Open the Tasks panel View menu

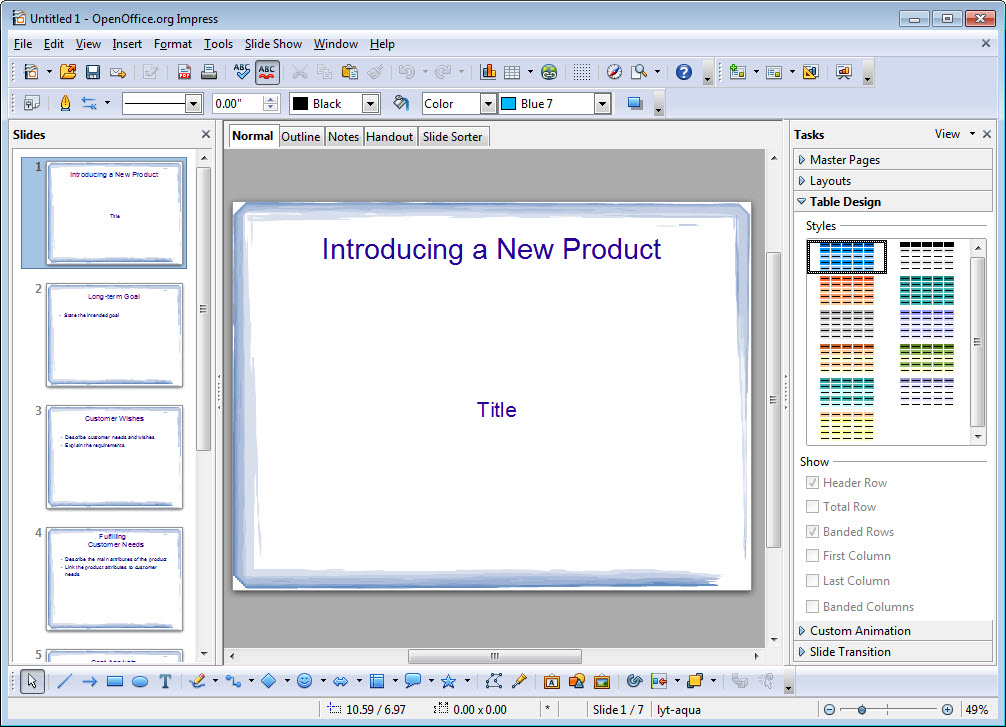click(954, 133)
